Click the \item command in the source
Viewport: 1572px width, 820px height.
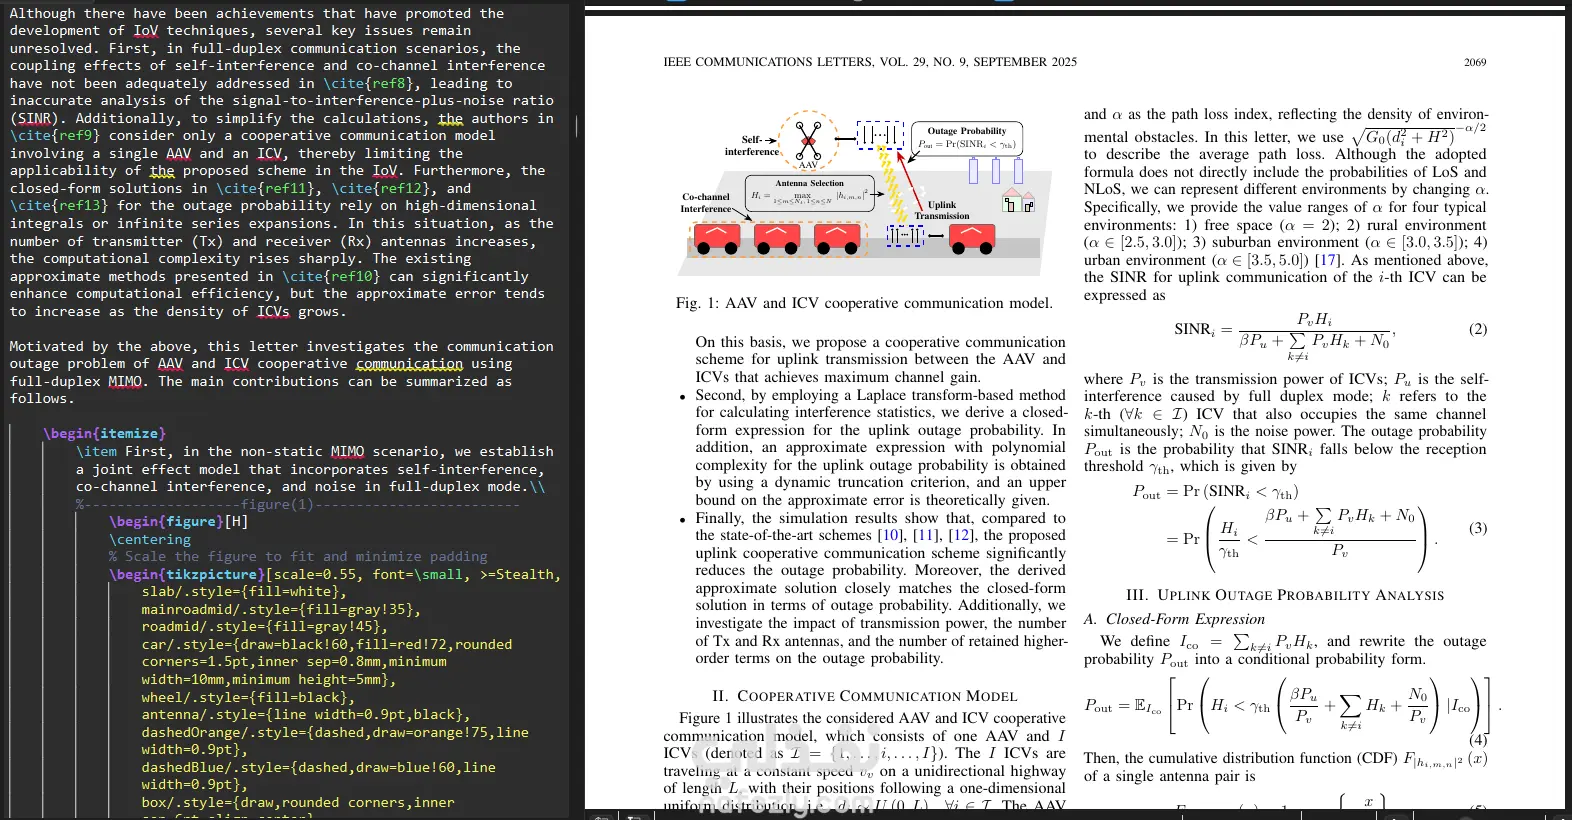coord(96,452)
